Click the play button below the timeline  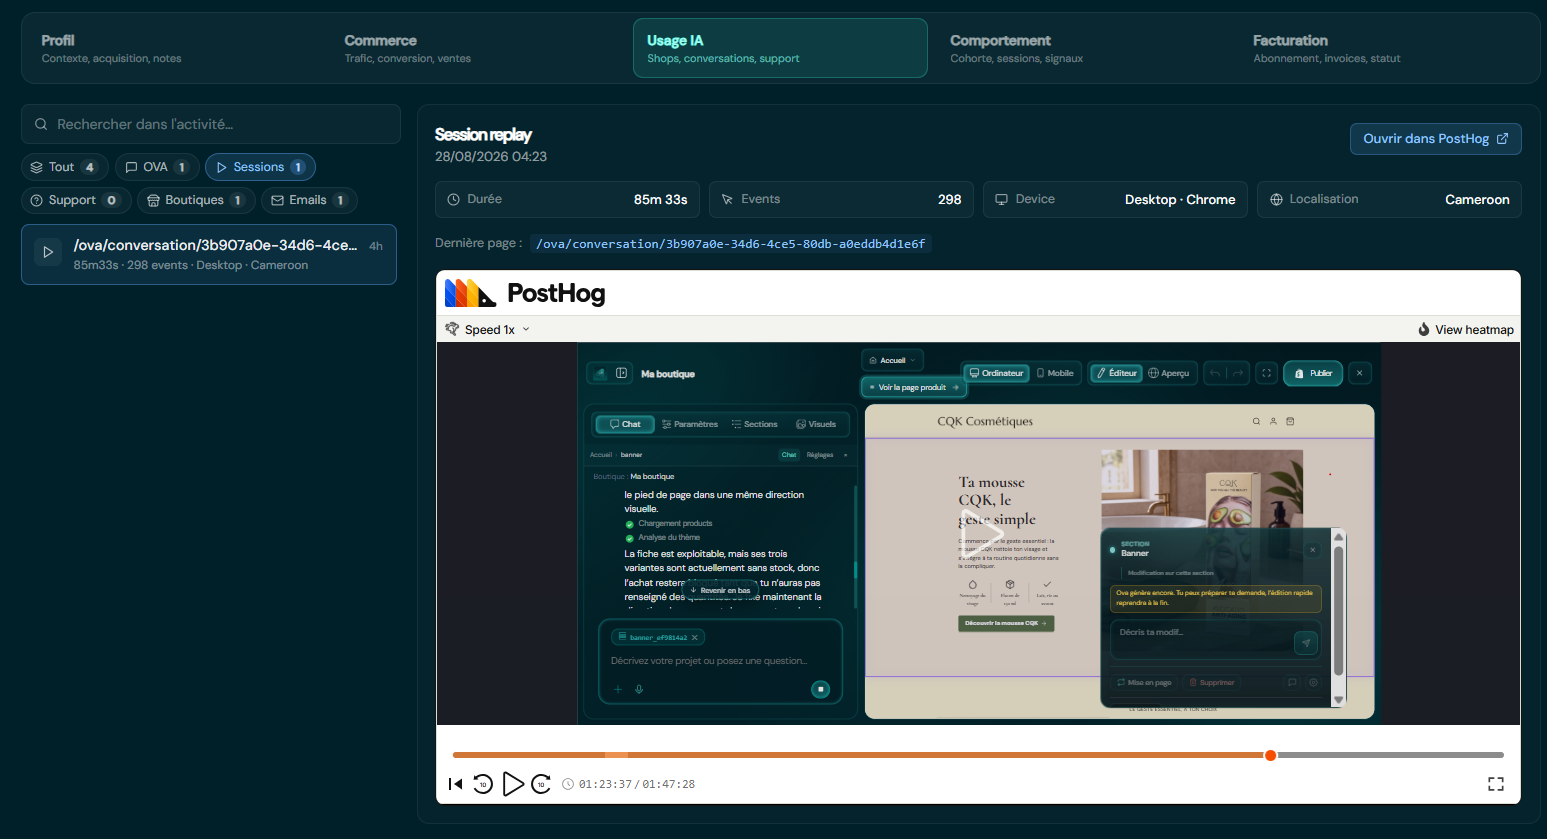click(x=513, y=784)
